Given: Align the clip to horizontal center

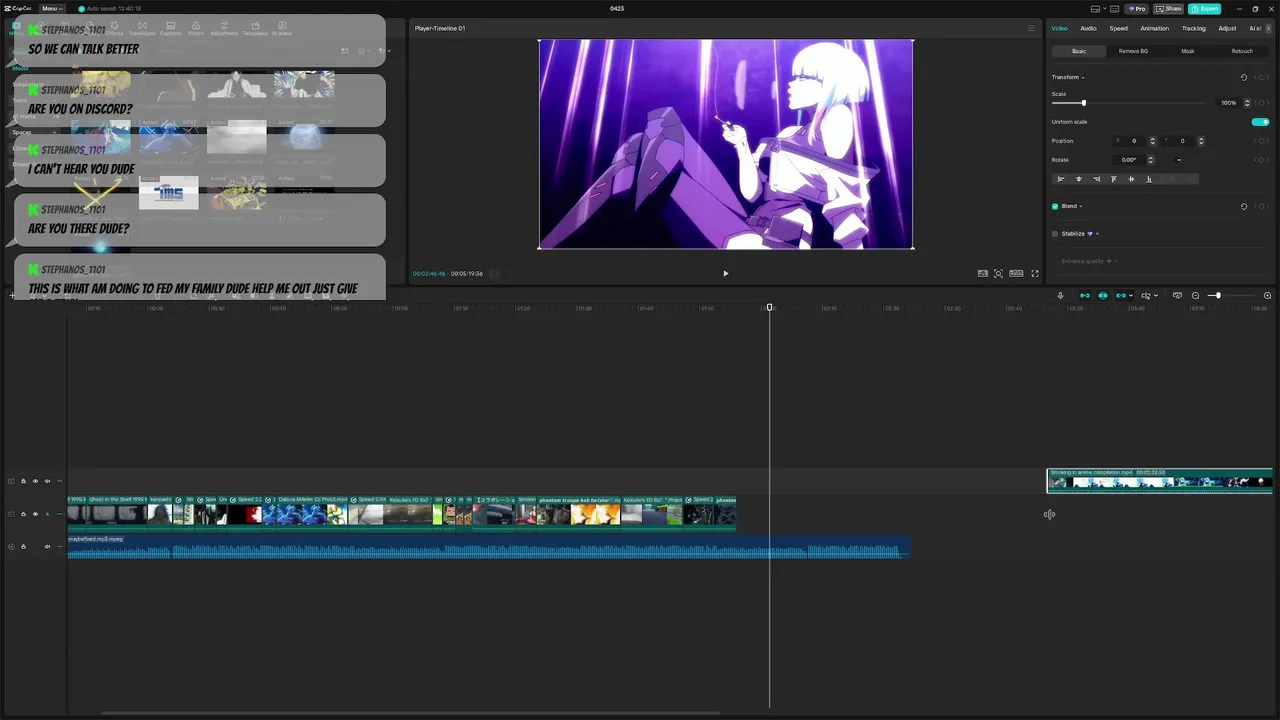Looking at the screenshot, I should pyautogui.click(x=1078, y=179).
